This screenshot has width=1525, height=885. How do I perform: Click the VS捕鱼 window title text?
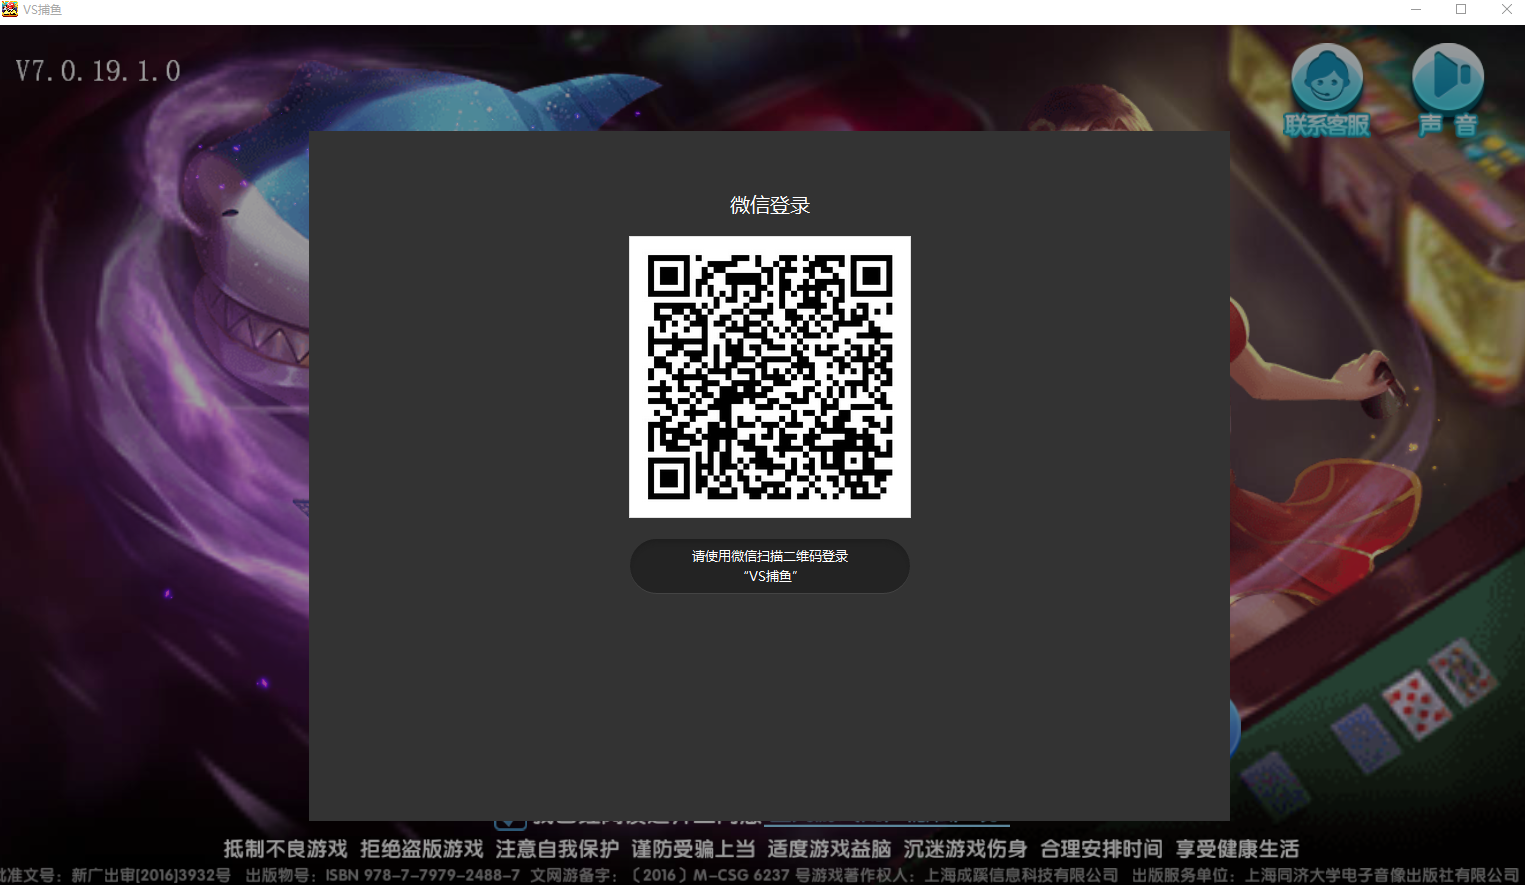point(43,10)
